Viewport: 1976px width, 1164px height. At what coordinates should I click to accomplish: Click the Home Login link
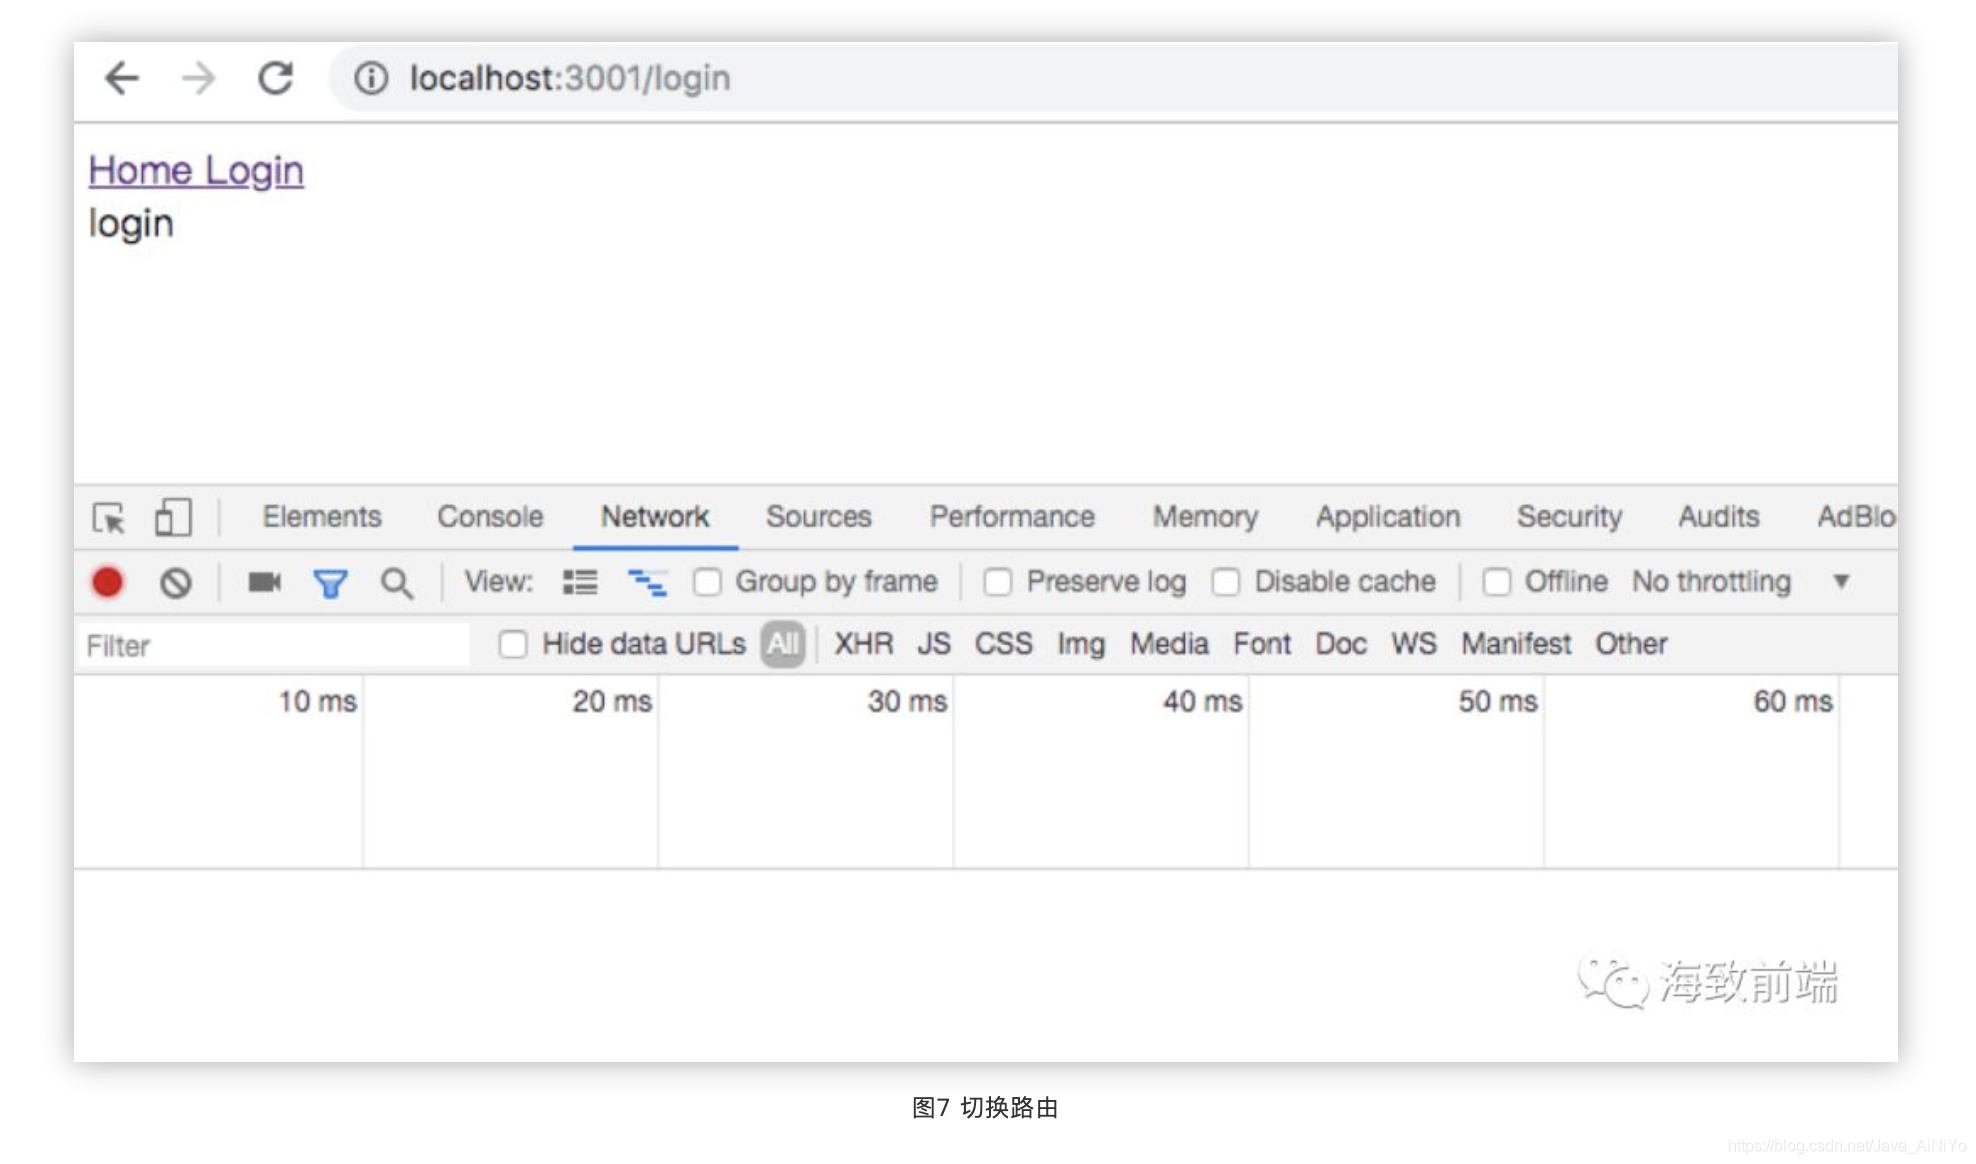[x=196, y=171]
